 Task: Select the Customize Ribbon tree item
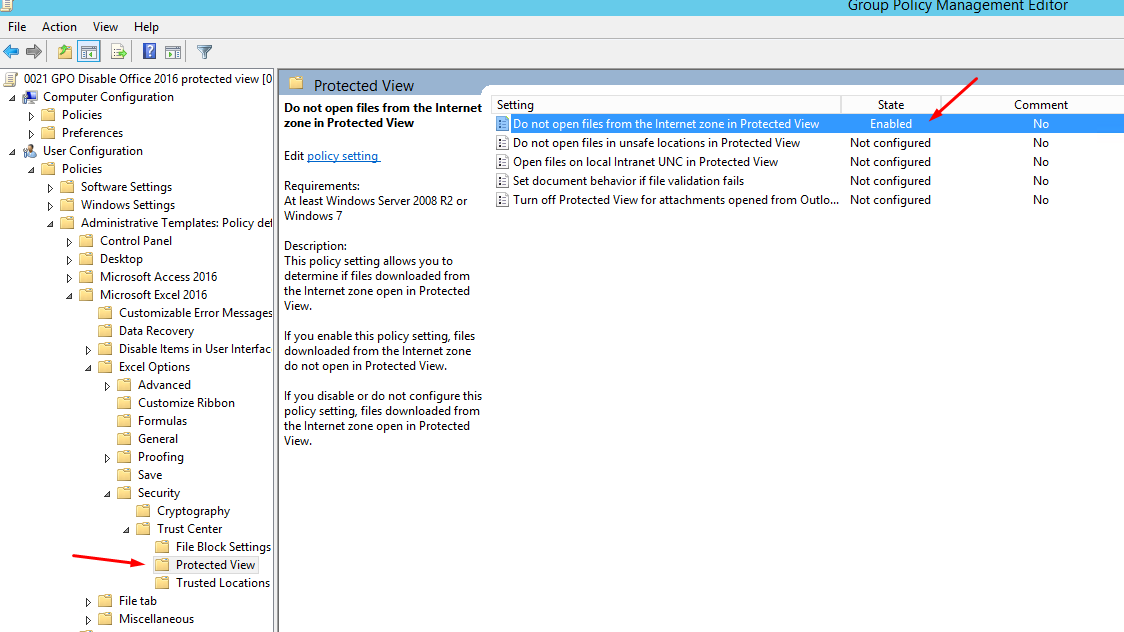[x=186, y=403]
